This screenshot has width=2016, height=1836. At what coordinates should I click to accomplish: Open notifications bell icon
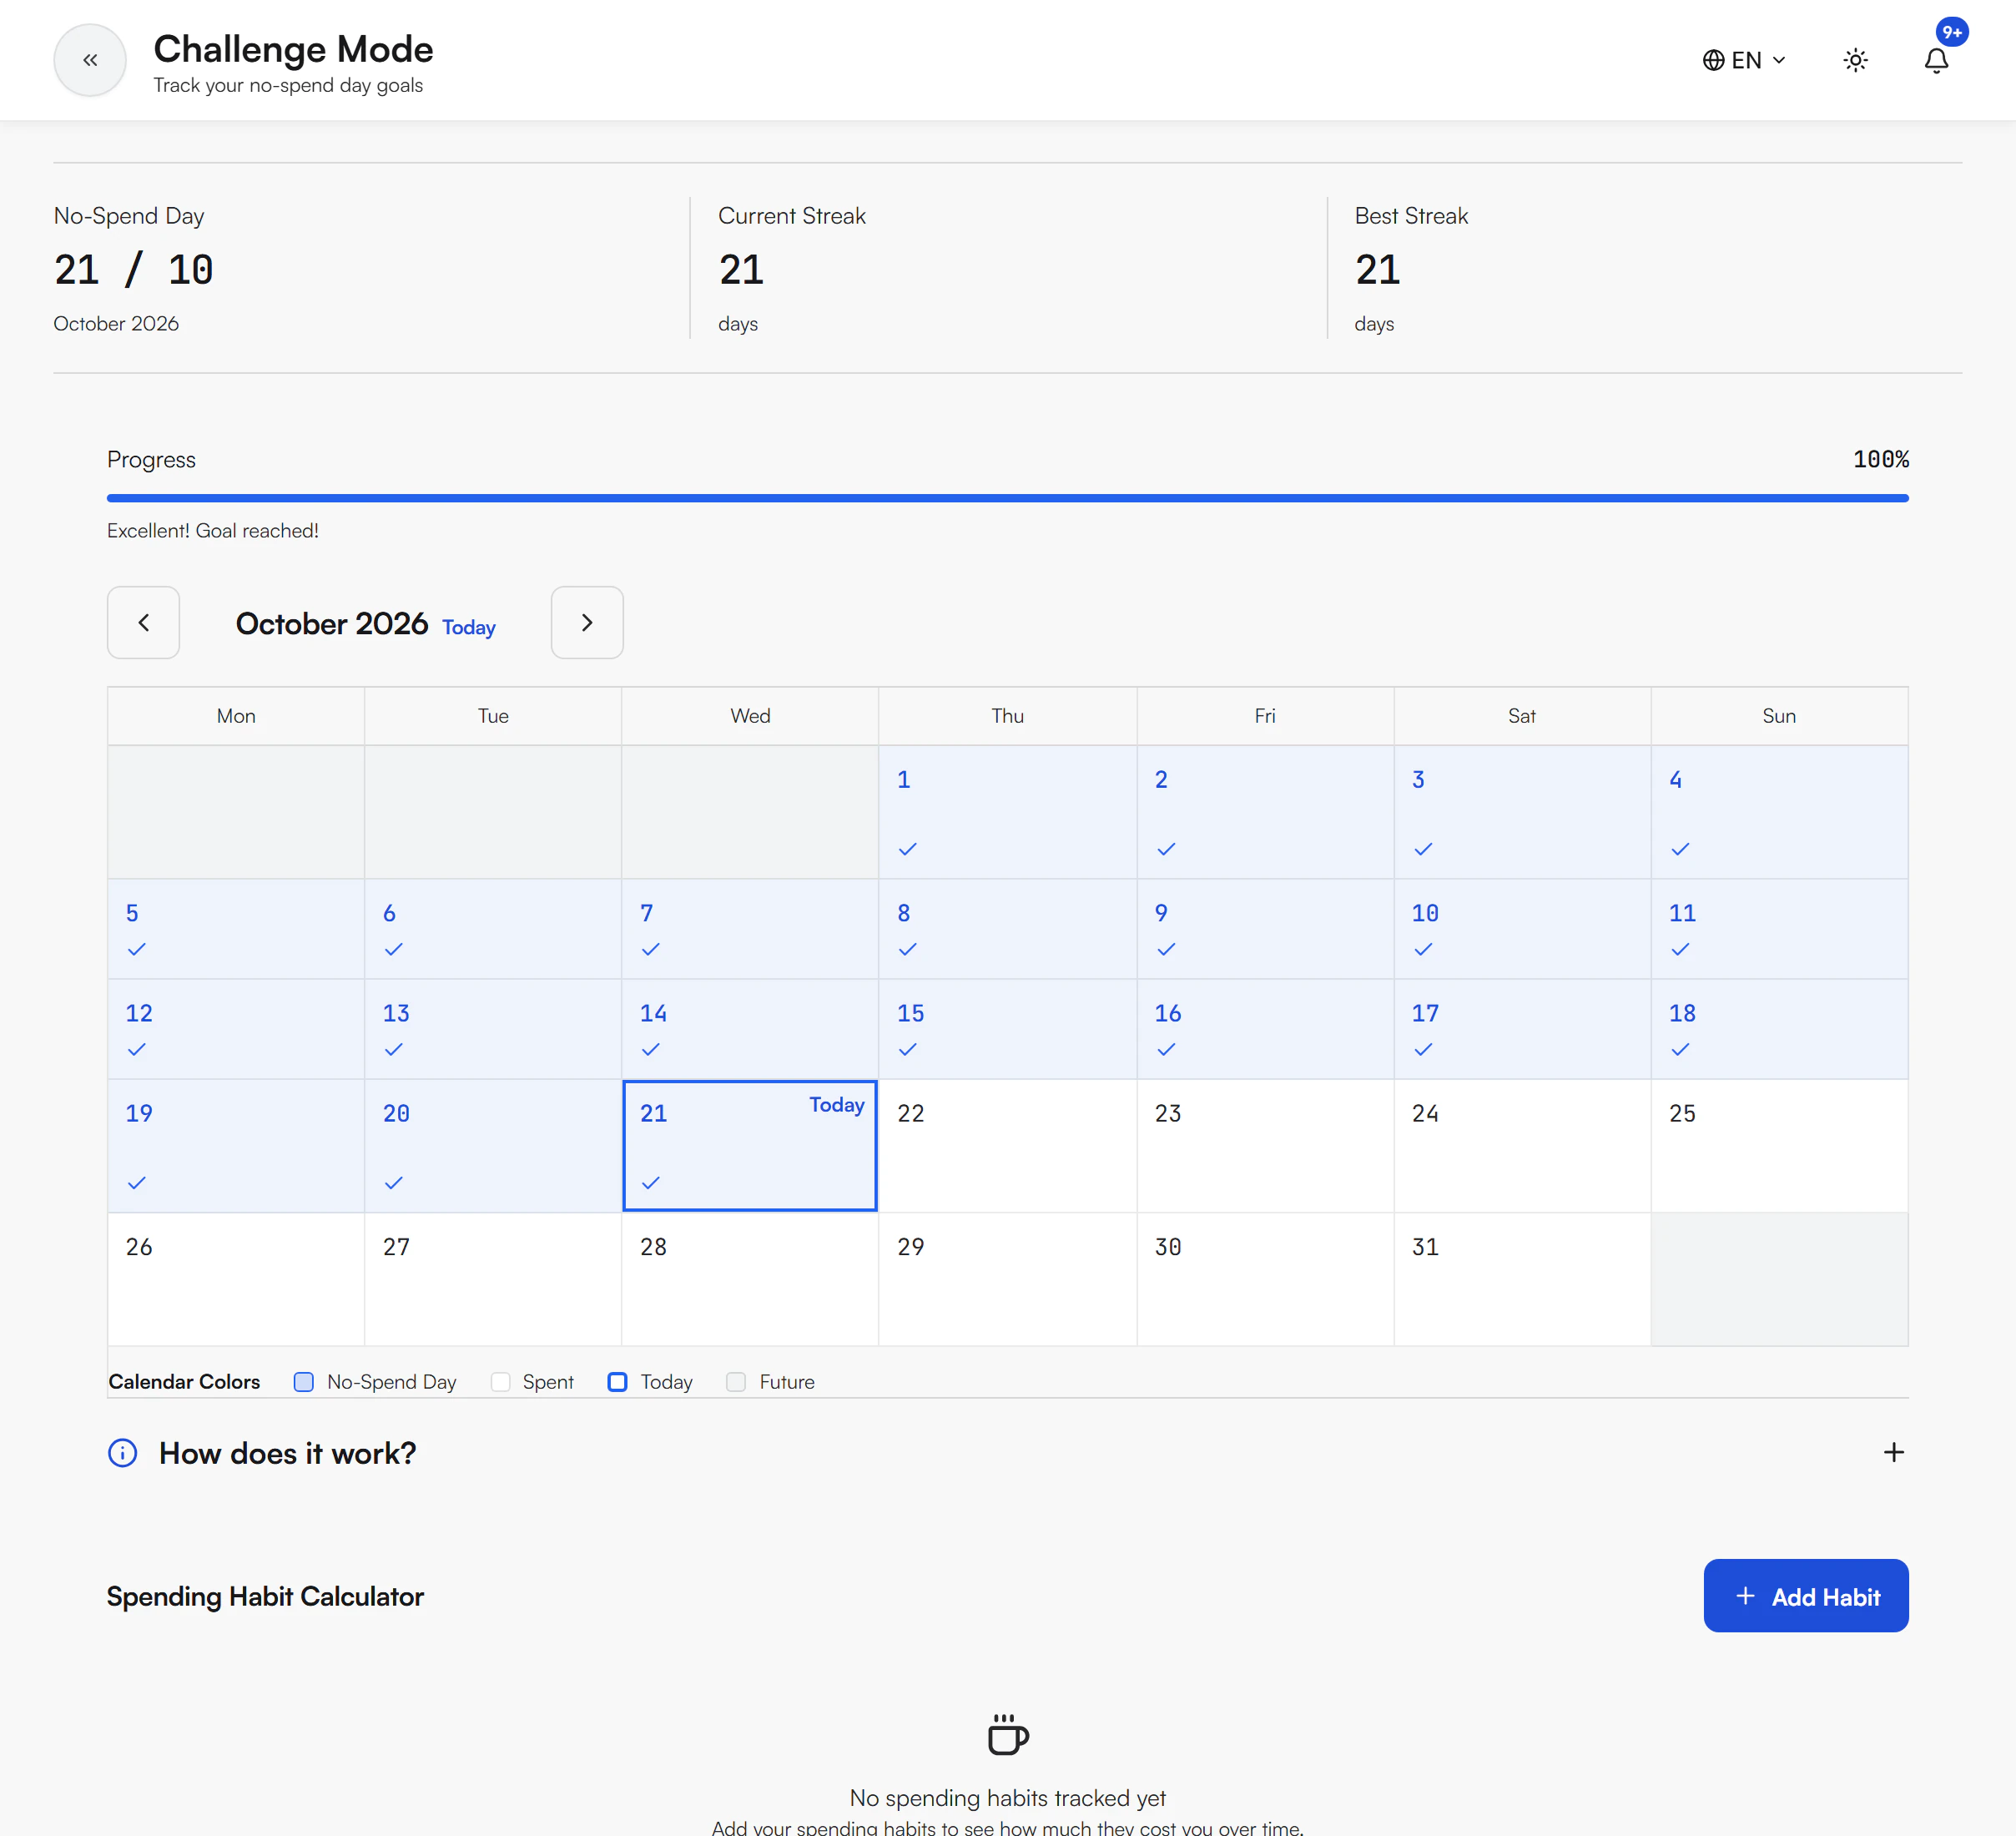coord(1936,60)
